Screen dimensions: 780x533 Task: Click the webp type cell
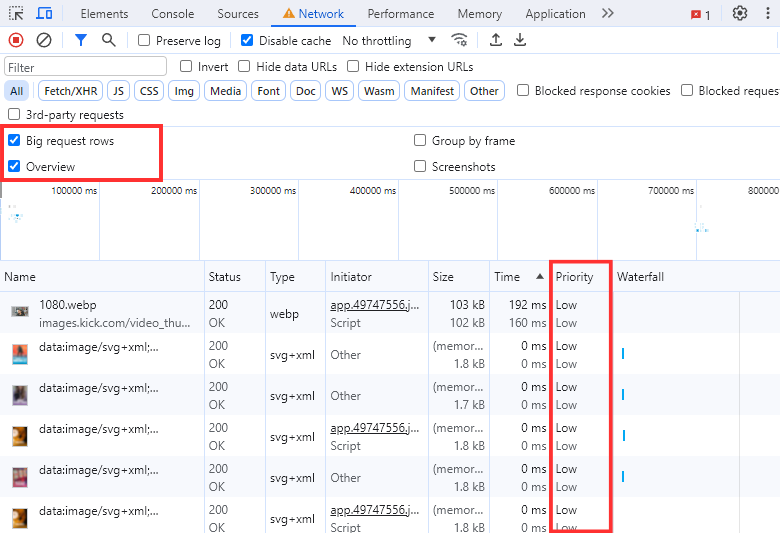[284, 314]
